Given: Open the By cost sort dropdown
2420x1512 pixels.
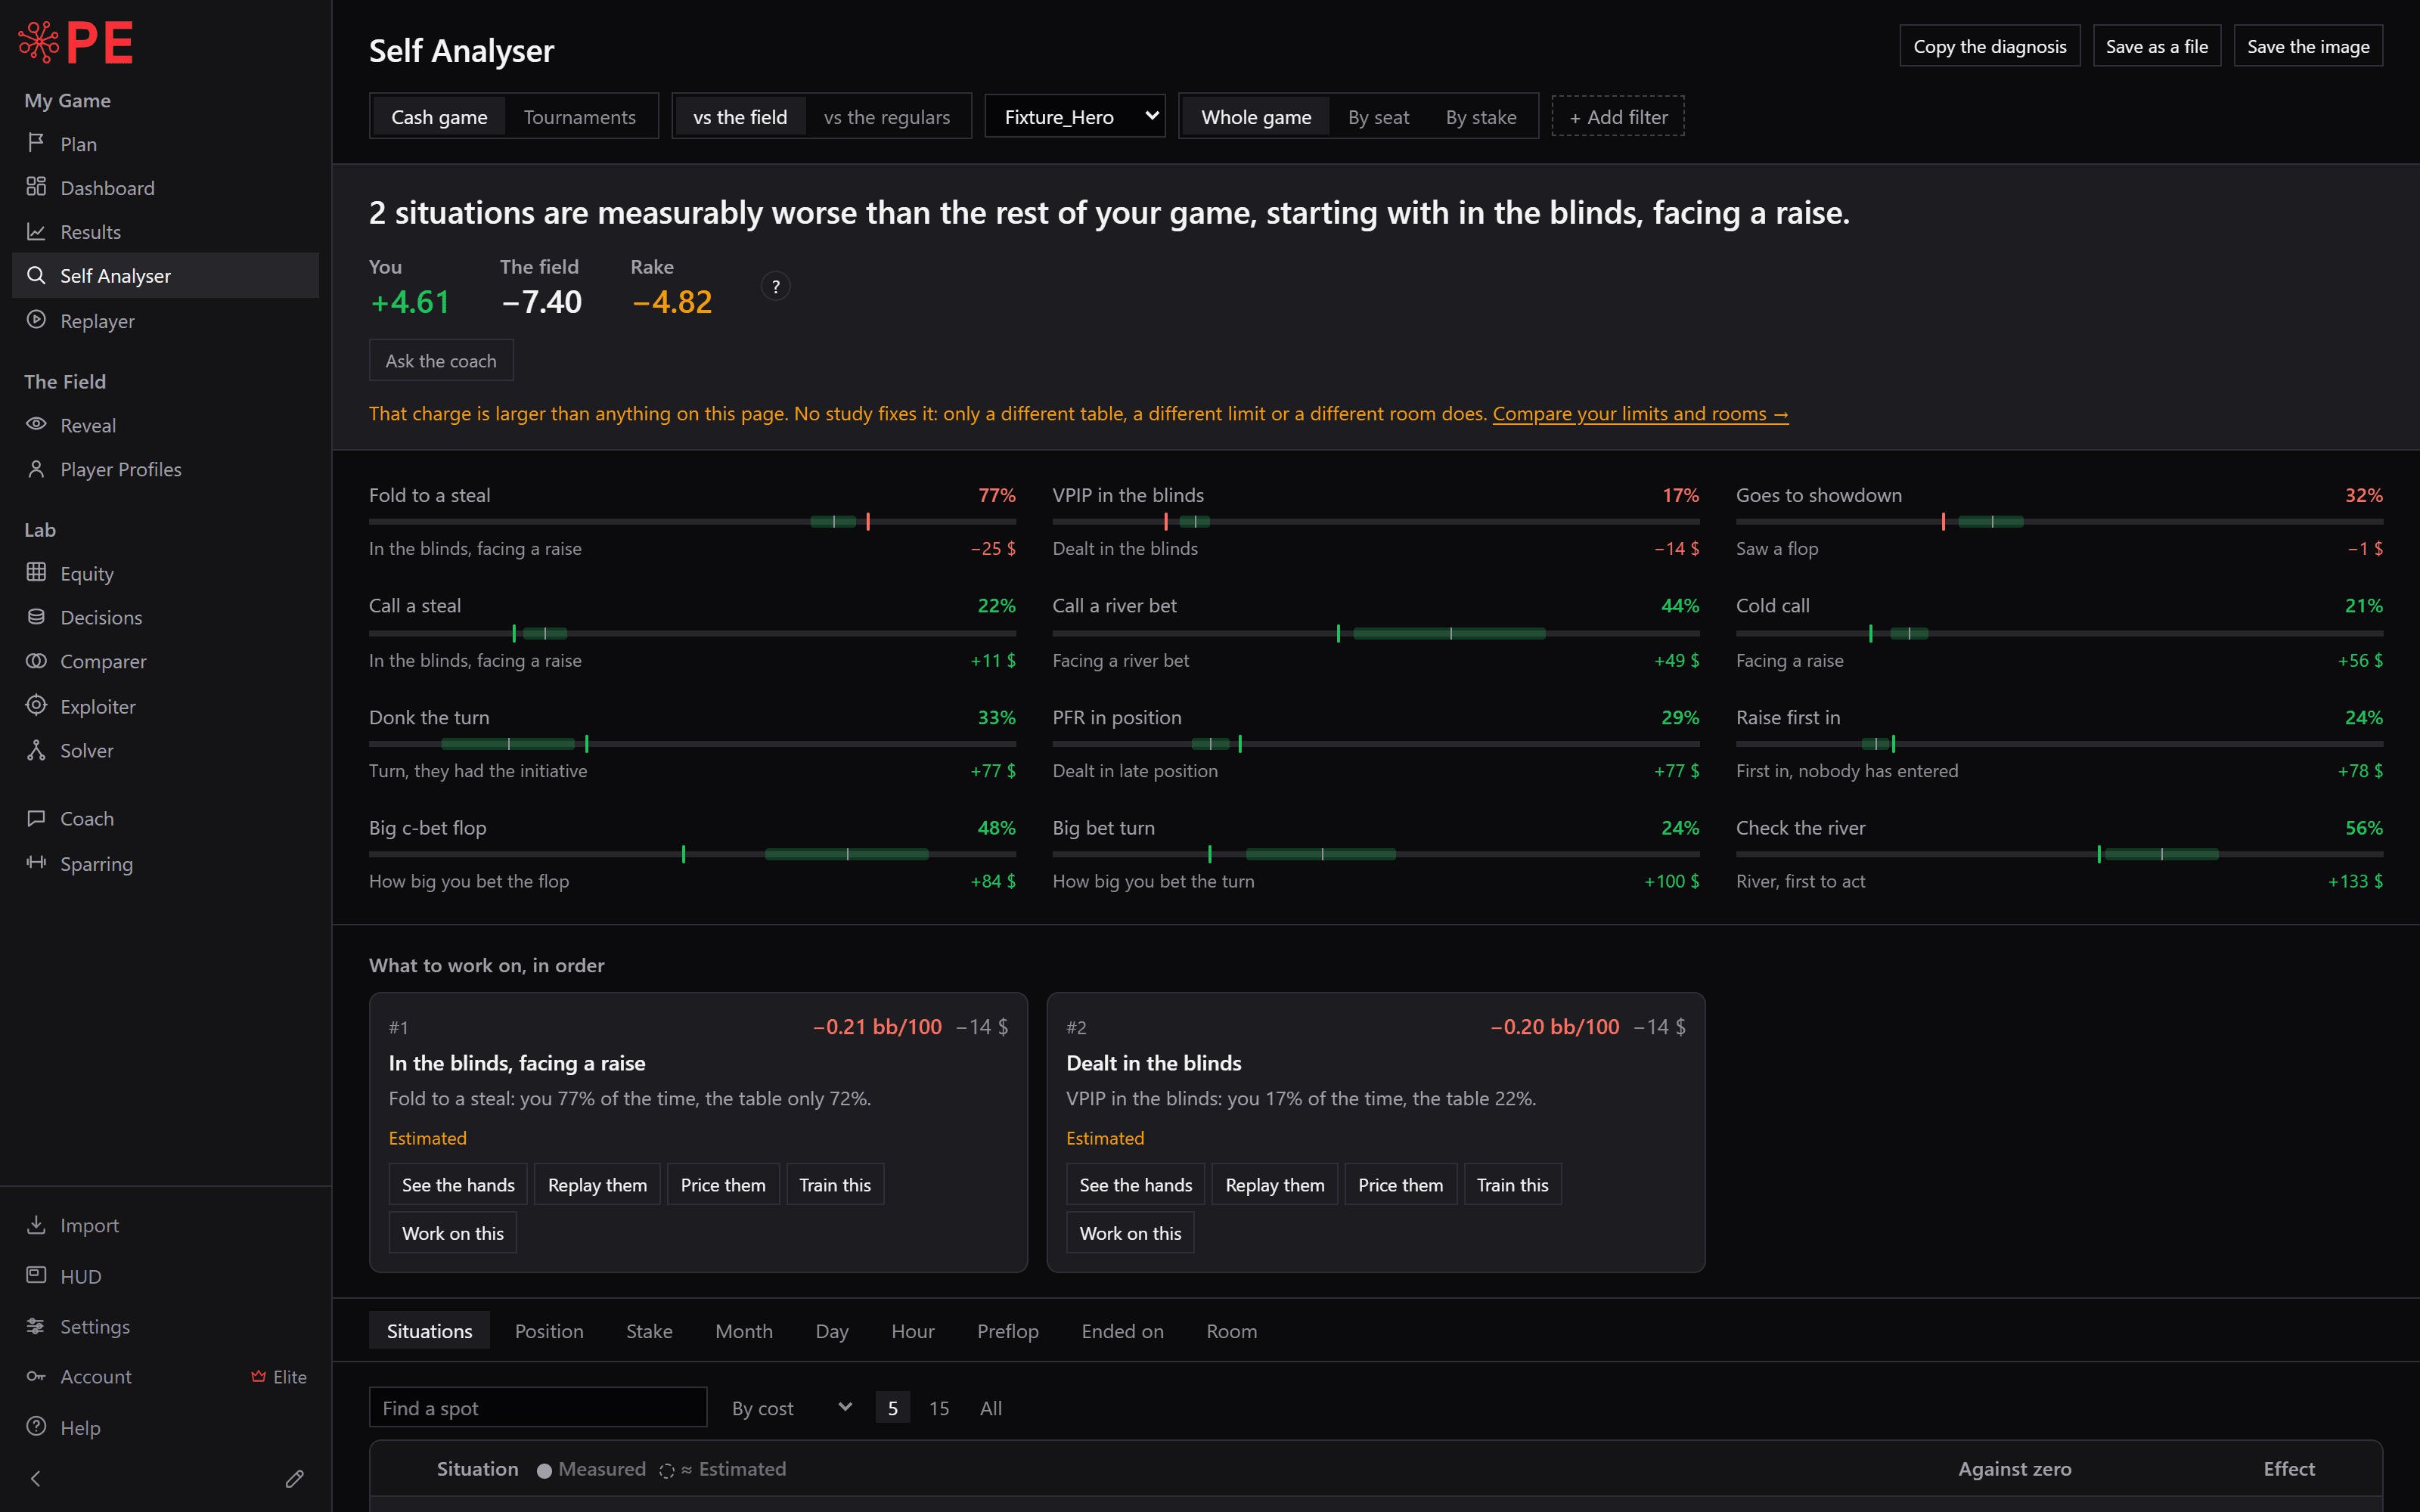Looking at the screenshot, I should 791,1408.
